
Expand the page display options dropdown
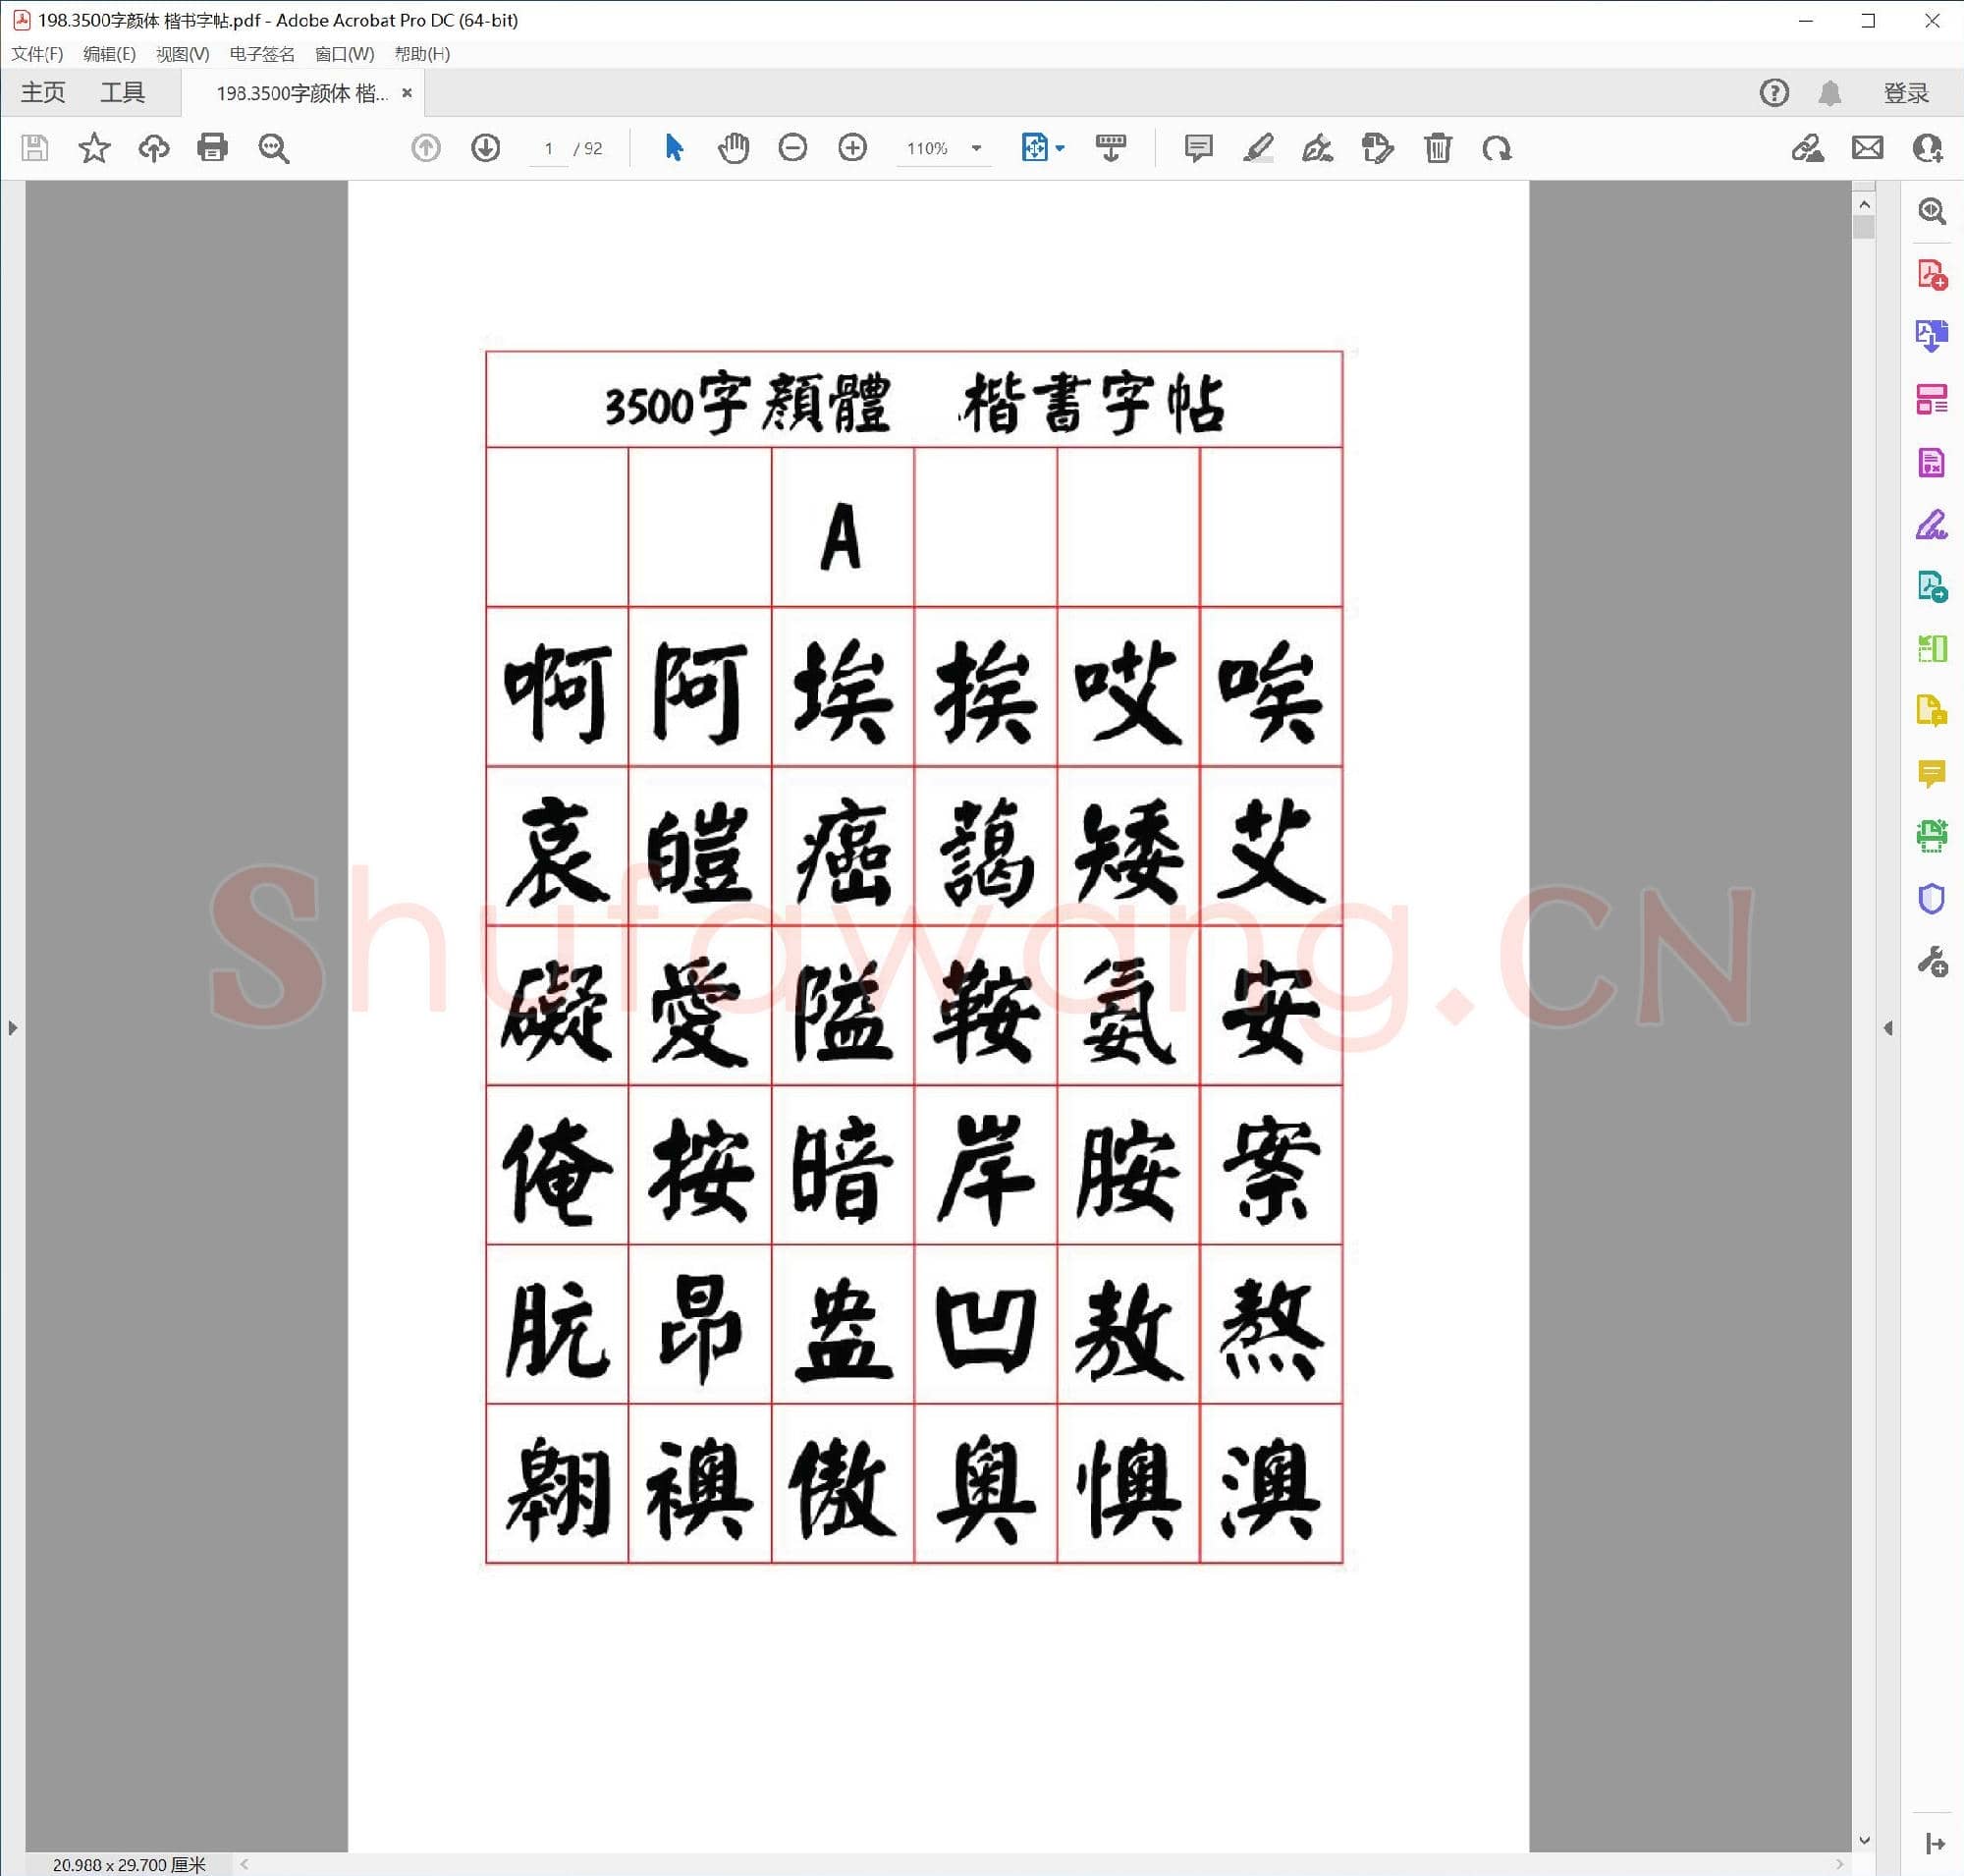tap(1058, 148)
